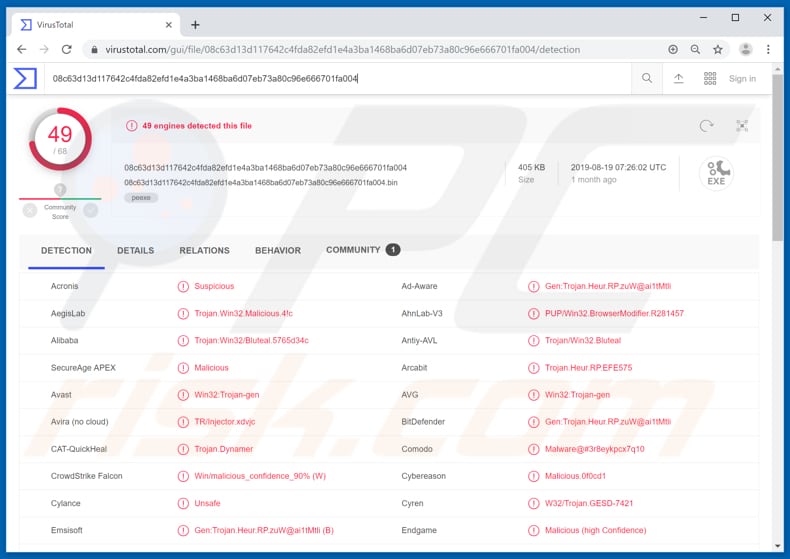Open the Chrome three-dot menu
790x559 pixels.
tap(768, 49)
